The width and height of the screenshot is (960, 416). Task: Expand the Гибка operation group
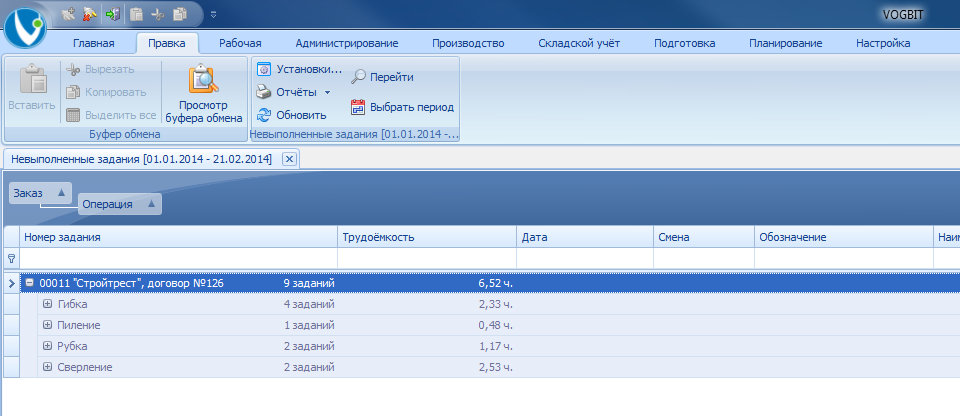[x=48, y=304]
